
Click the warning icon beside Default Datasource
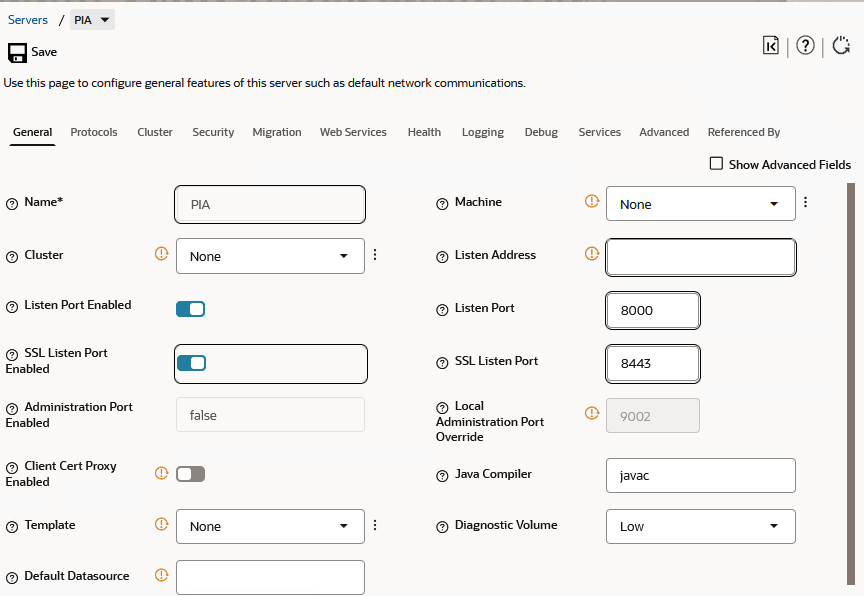161,575
